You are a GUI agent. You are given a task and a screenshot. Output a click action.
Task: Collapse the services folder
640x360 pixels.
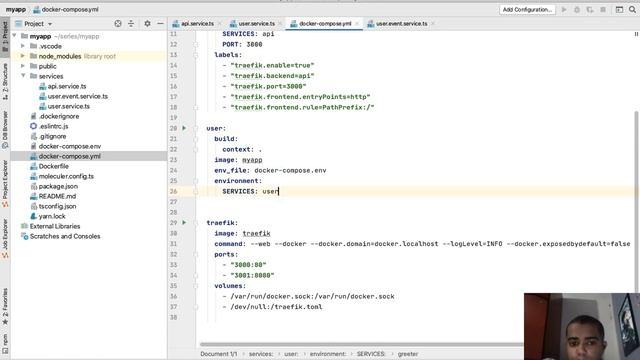pyautogui.click(x=23, y=76)
